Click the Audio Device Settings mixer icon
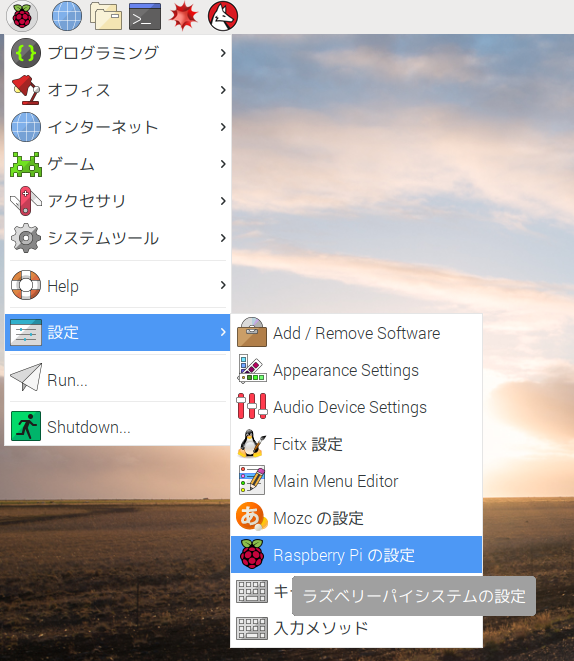The width and height of the screenshot is (574, 661). pyautogui.click(x=252, y=406)
